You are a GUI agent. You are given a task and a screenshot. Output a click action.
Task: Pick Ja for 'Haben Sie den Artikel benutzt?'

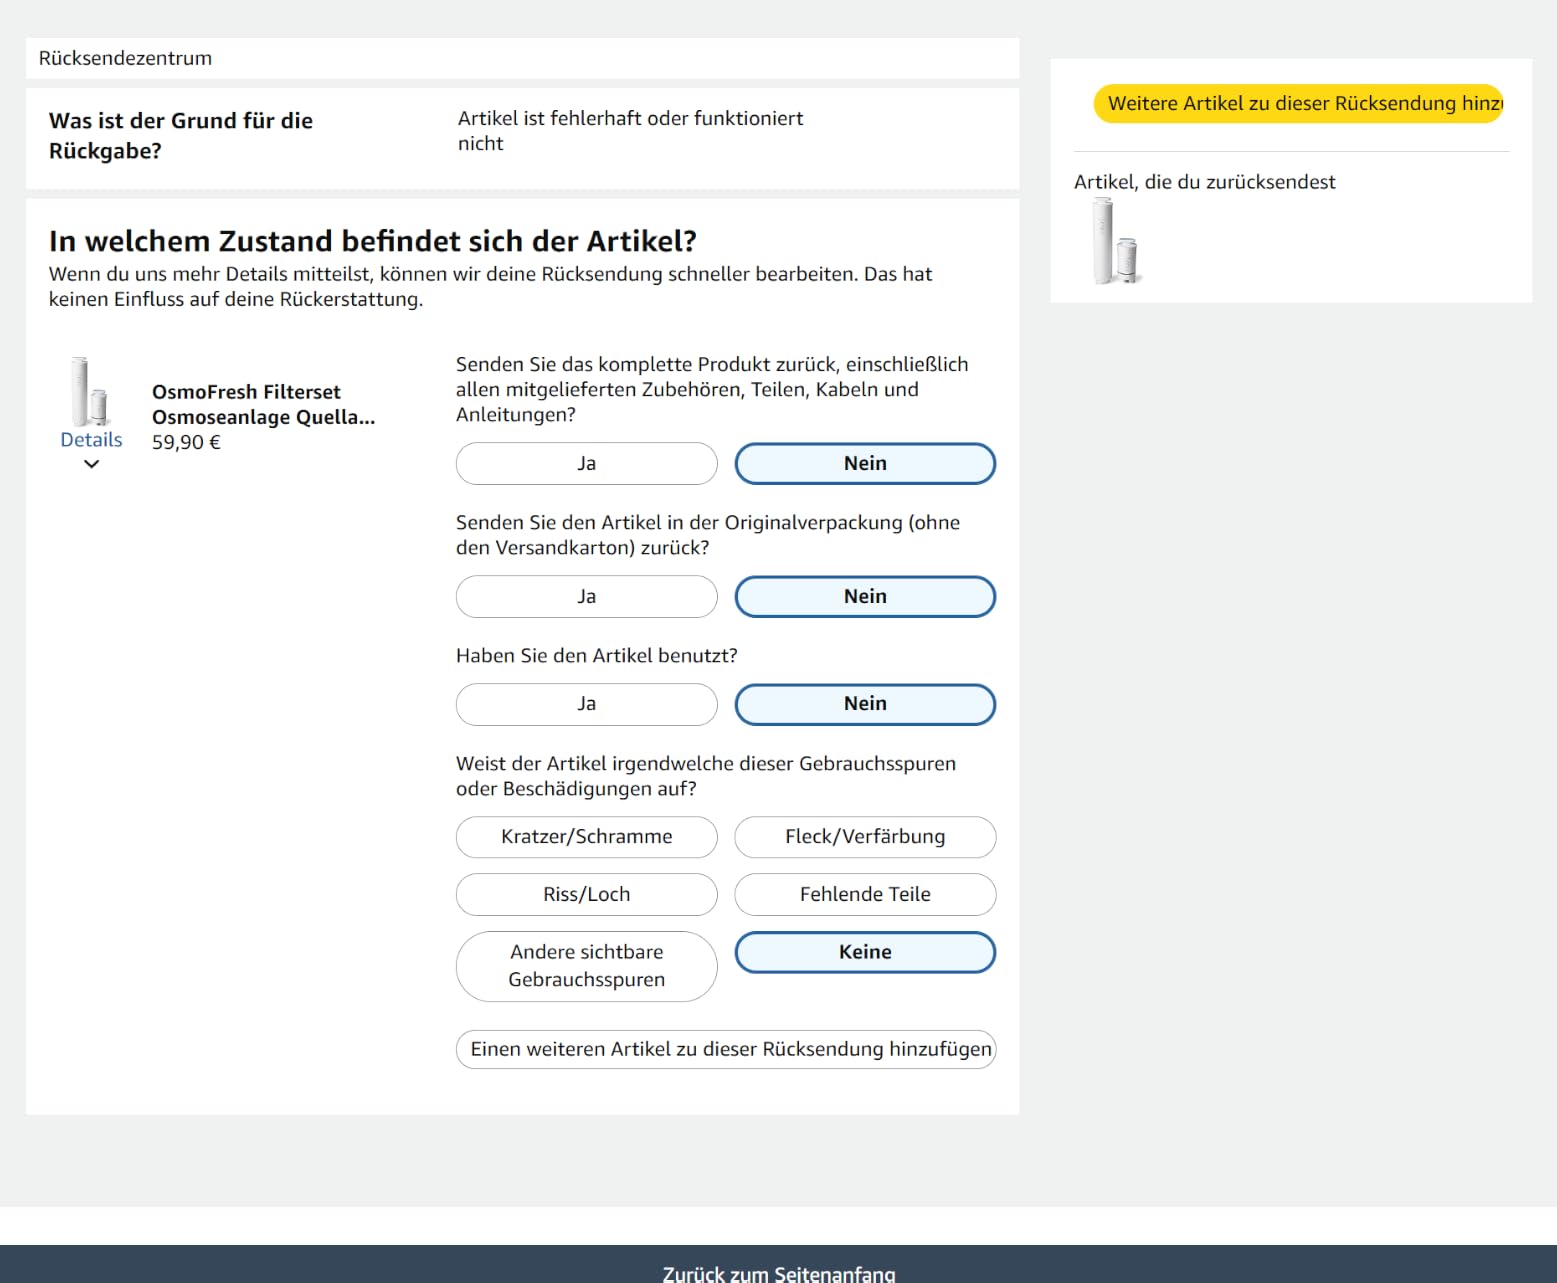[586, 704]
